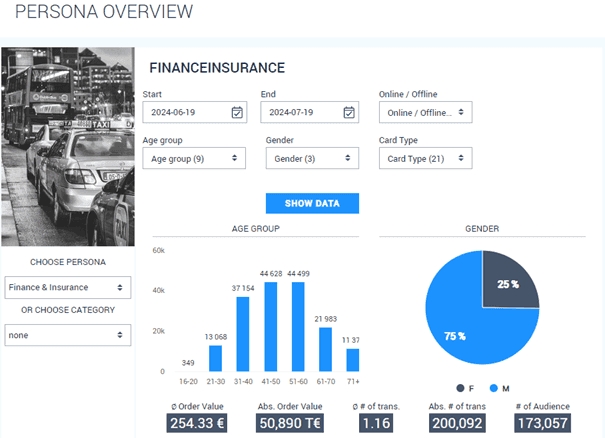605x438 pixels.
Task: Open the Start date calendar icon
Action: [x=237, y=112]
